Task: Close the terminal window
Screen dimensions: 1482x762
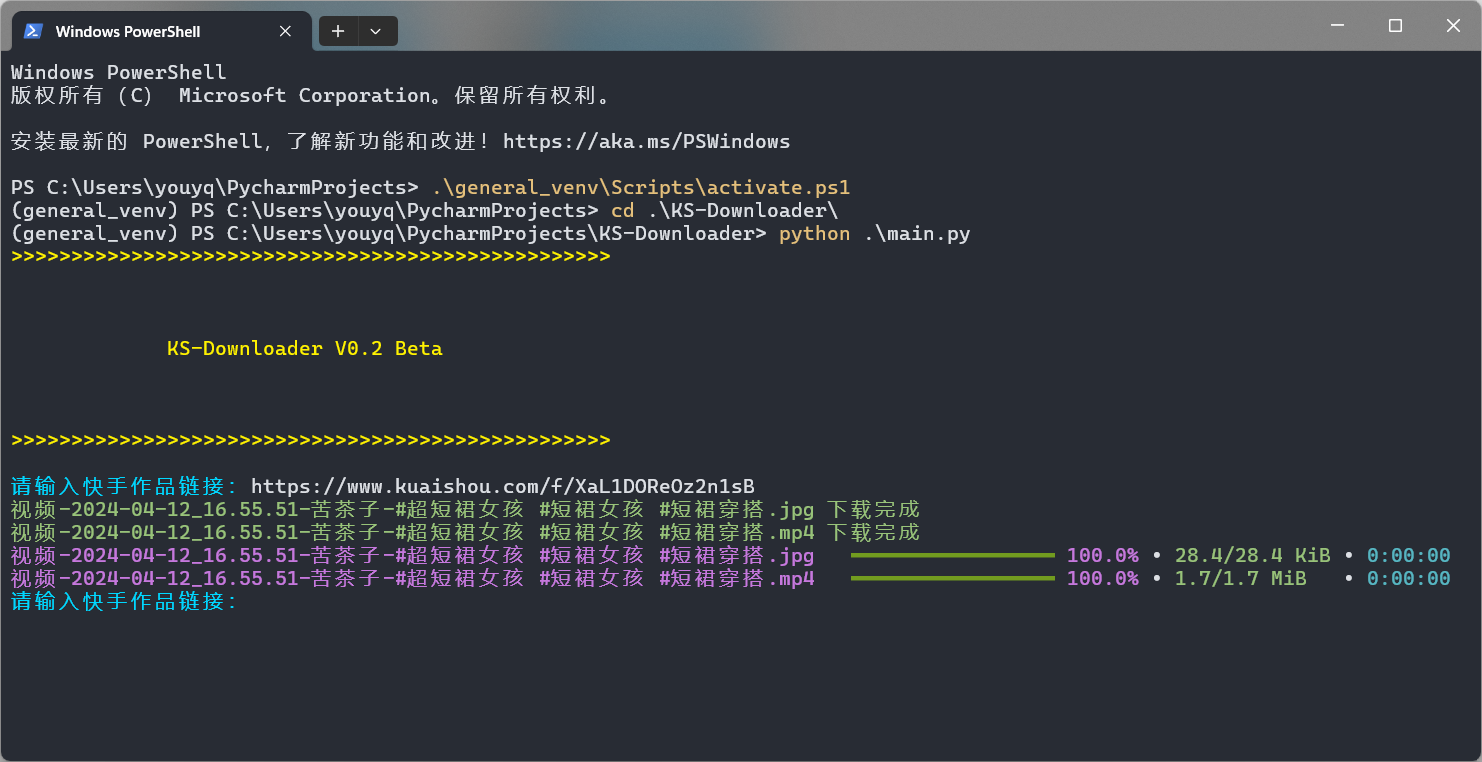Action: point(1453,26)
